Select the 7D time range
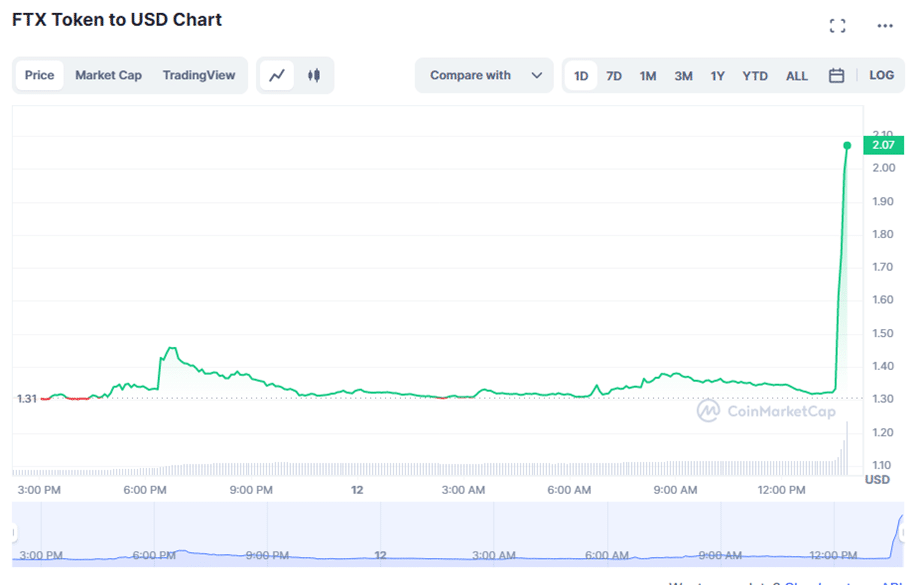 614,76
